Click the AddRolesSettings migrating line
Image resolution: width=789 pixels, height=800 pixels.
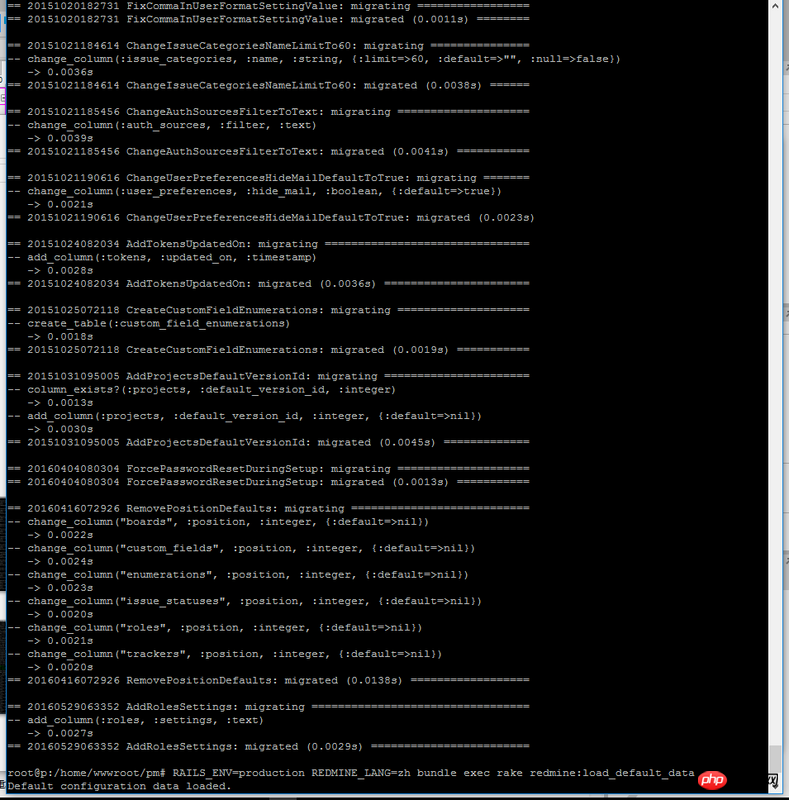click(x=269, y=707)
